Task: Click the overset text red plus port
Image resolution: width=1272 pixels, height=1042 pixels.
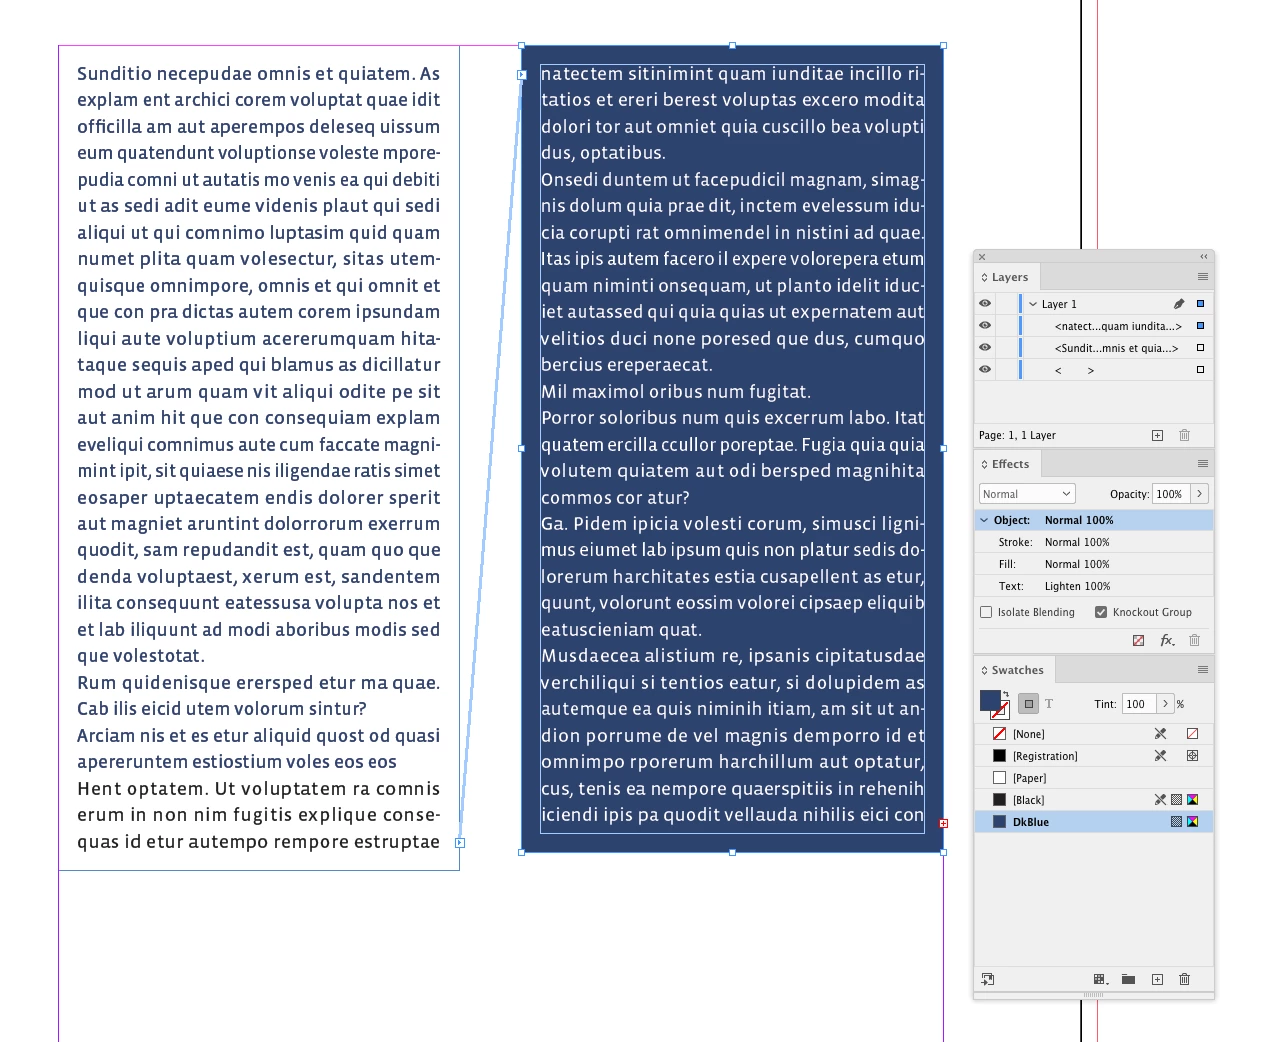Action: coord(943,824)
